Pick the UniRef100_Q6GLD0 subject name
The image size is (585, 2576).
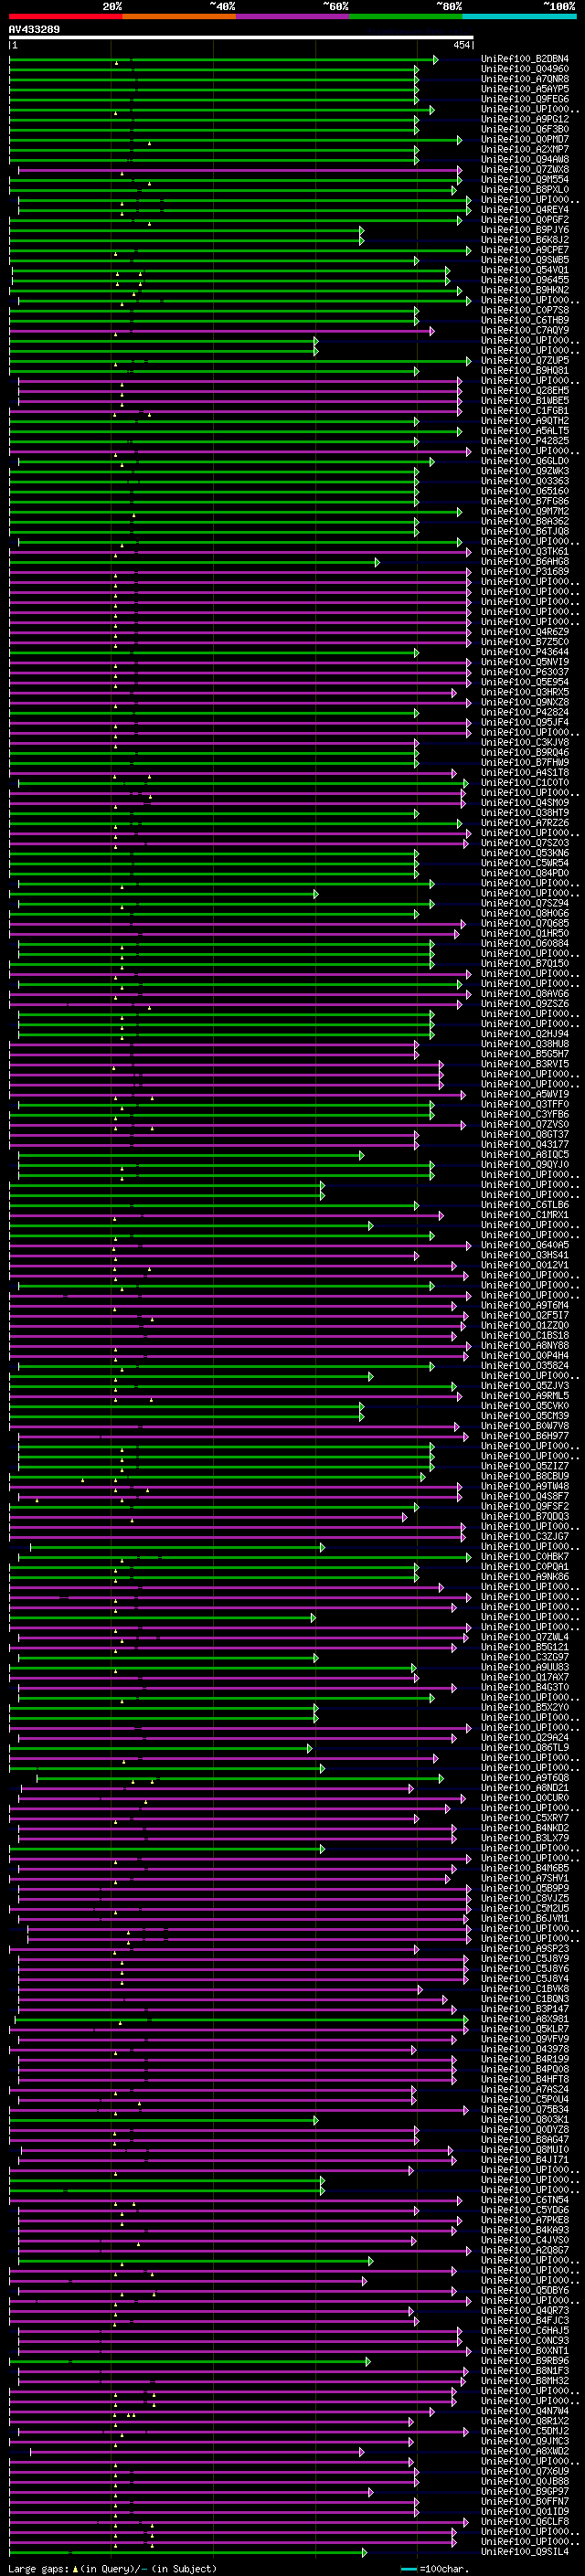tap(525, 461)
